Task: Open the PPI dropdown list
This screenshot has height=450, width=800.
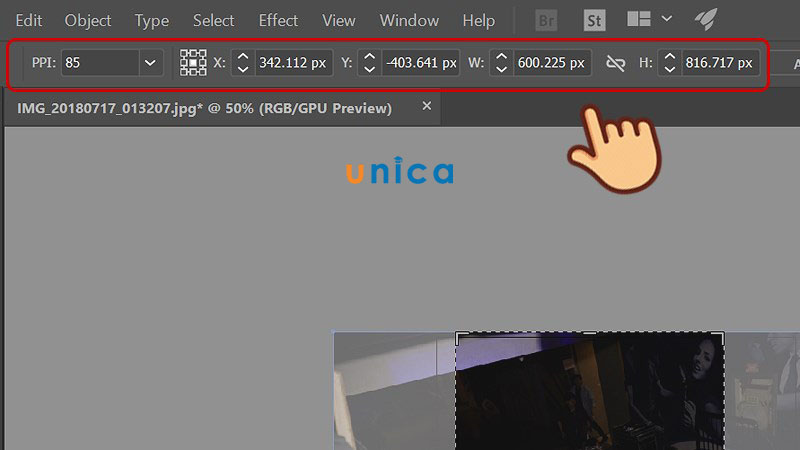Action: (151, 63)
